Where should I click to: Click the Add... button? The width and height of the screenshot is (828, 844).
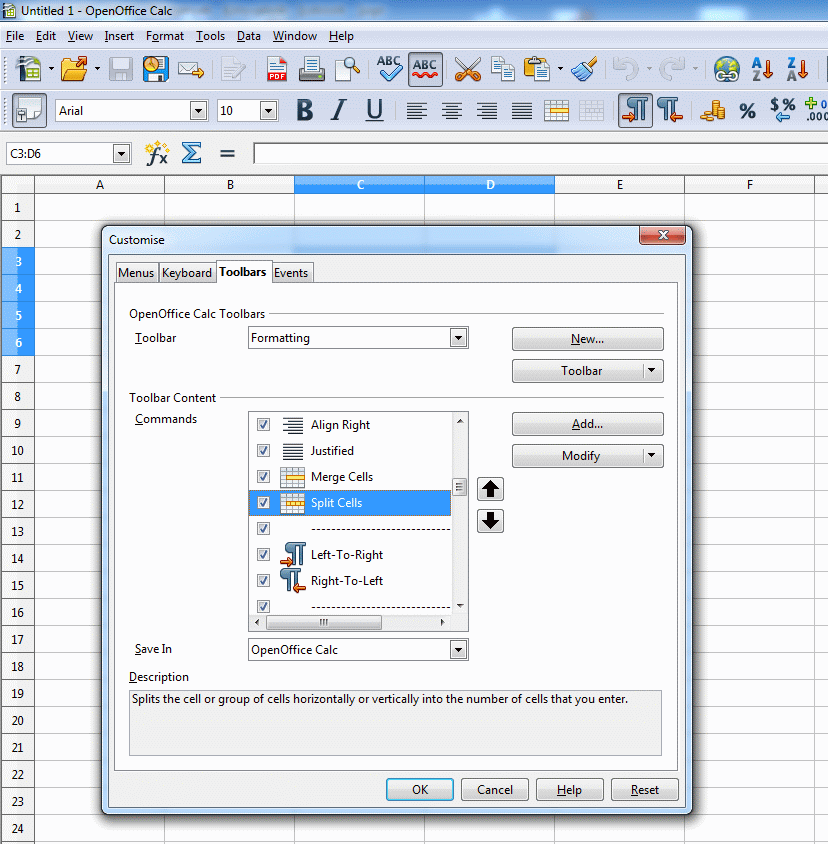587,424
